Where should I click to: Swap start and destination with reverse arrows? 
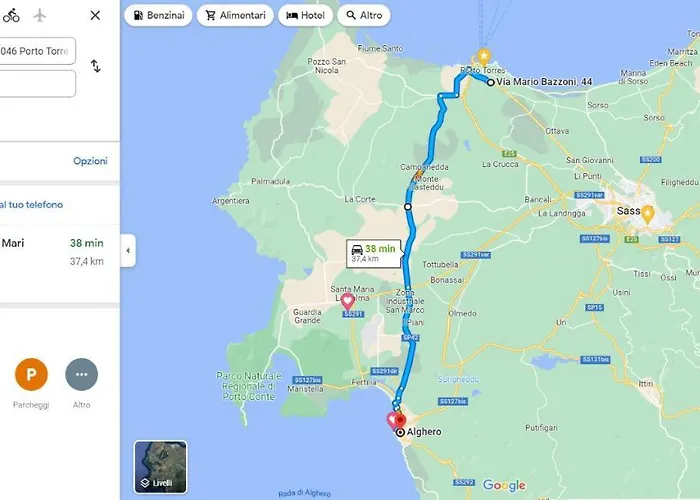(x=96, y=66)
